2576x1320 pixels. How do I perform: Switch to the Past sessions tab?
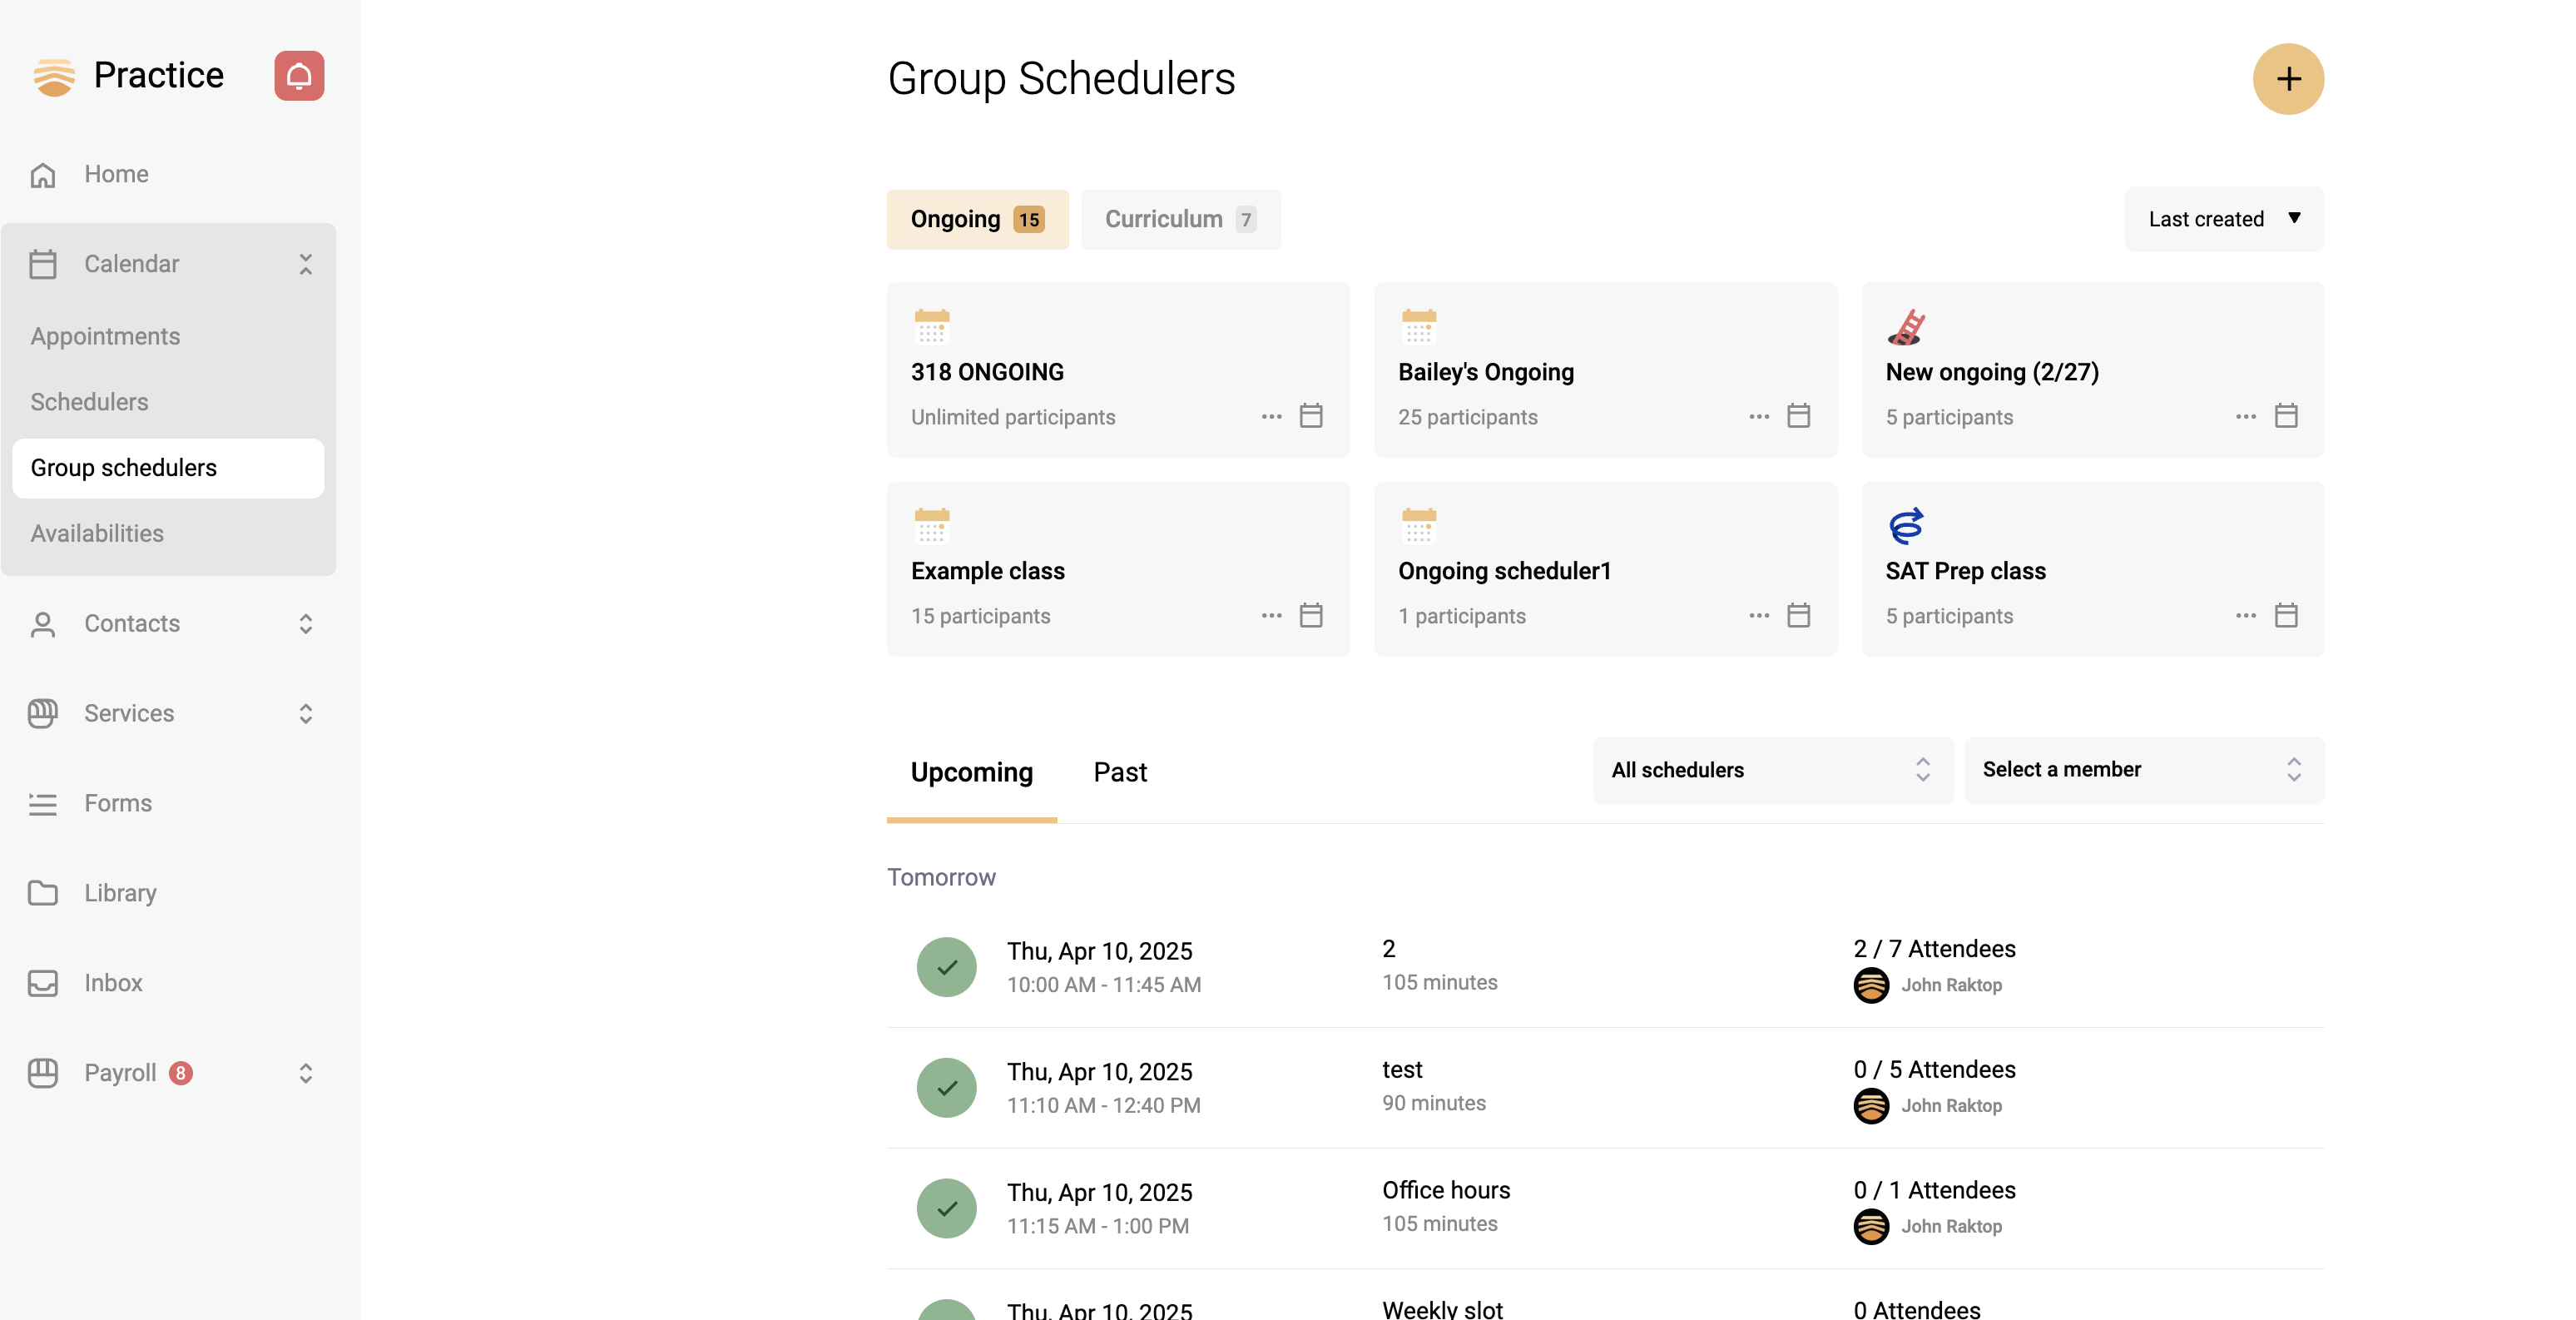pyautogui.click(x=1119, y=773)
